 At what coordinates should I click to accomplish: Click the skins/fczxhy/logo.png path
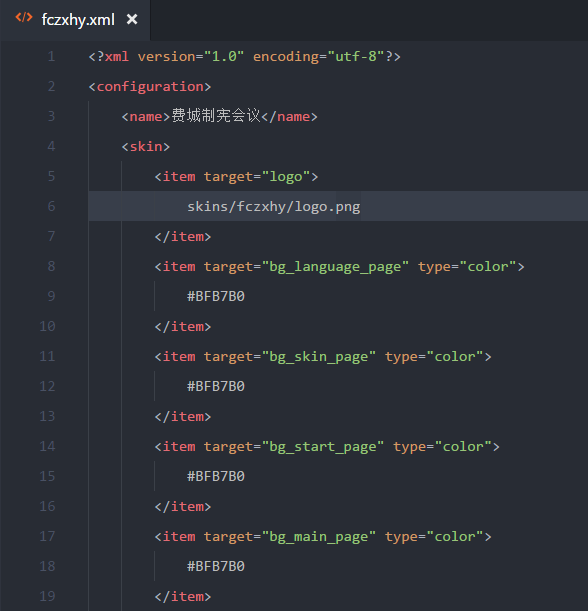pyautogui.click(x=274, y=207)
